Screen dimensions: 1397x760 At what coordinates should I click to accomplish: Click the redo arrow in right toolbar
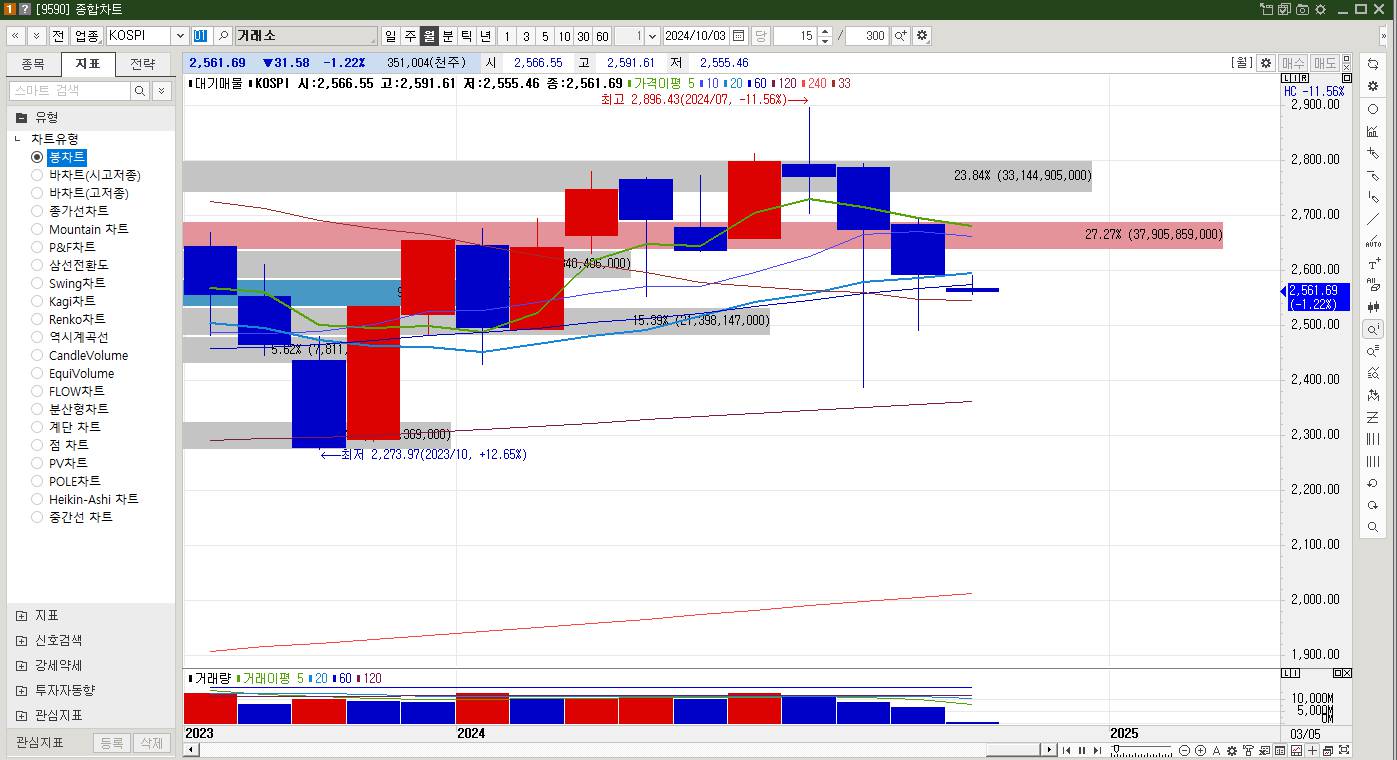1373,505
